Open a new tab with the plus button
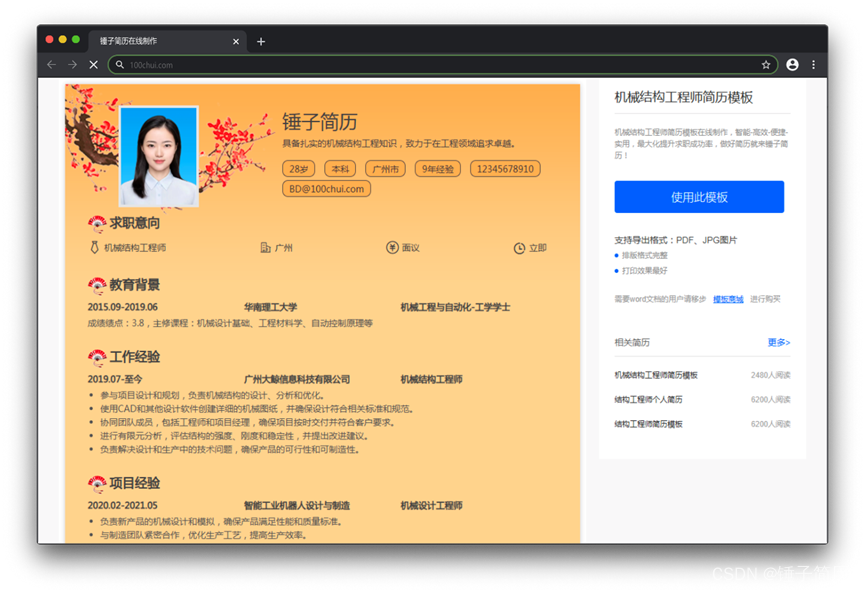Viewport: 865px width, 593px height. point(261,41)
